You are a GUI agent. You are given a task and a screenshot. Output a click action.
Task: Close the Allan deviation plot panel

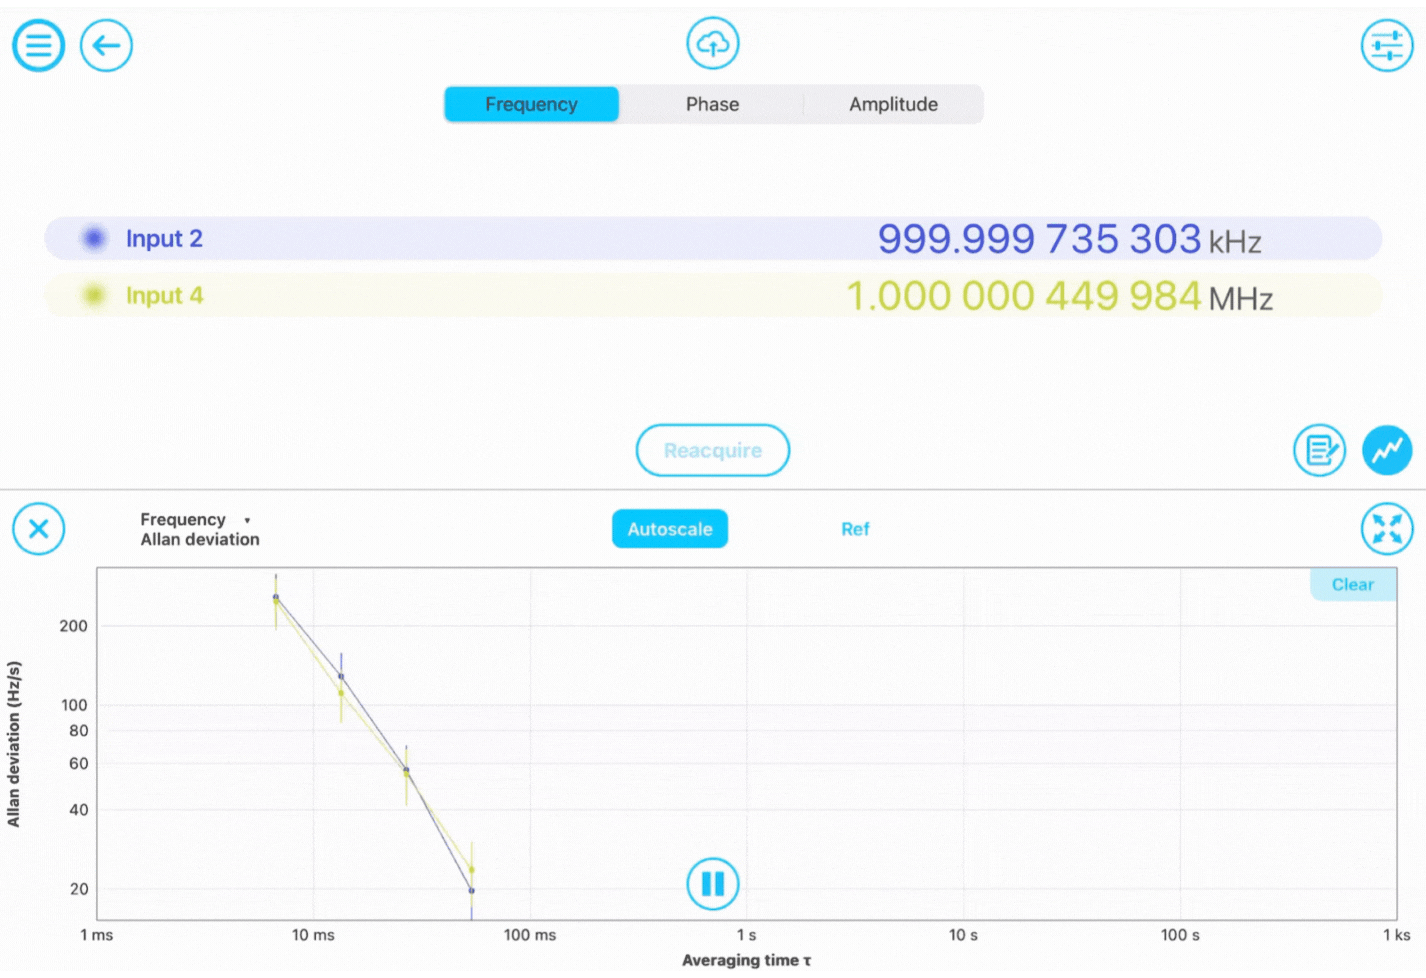tap(39, 529)
